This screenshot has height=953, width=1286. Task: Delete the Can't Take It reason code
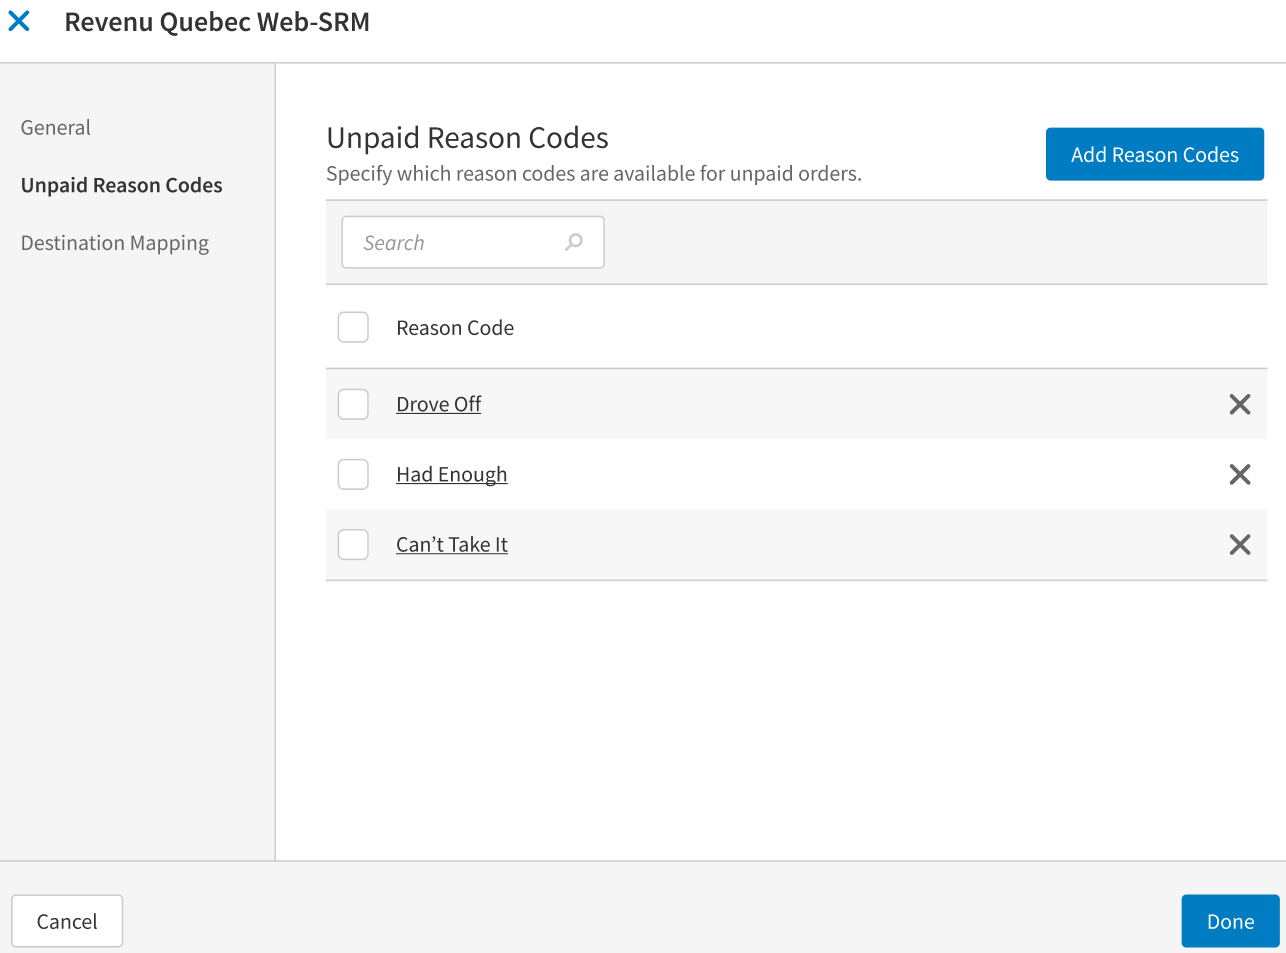coord(1239,544)
